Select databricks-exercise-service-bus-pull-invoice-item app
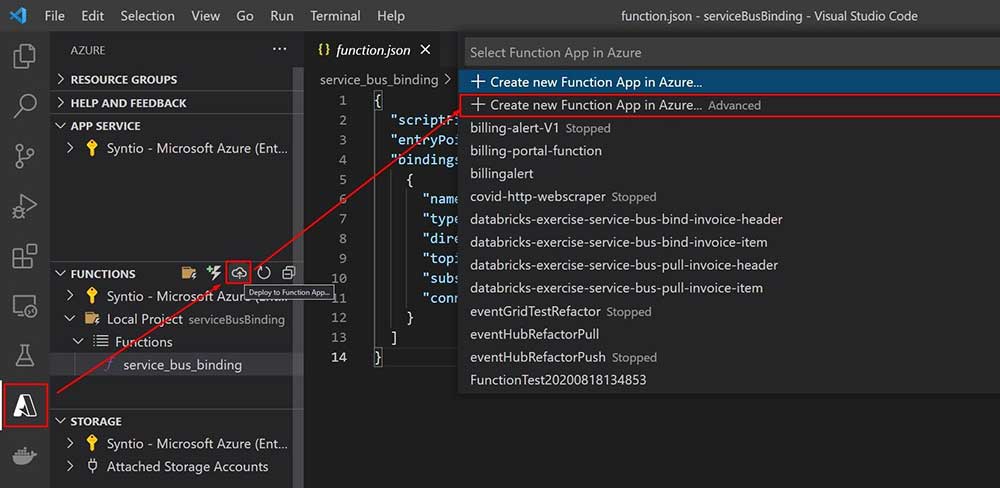The width and height of the screenshot is (1000, 488). point(729,288)
